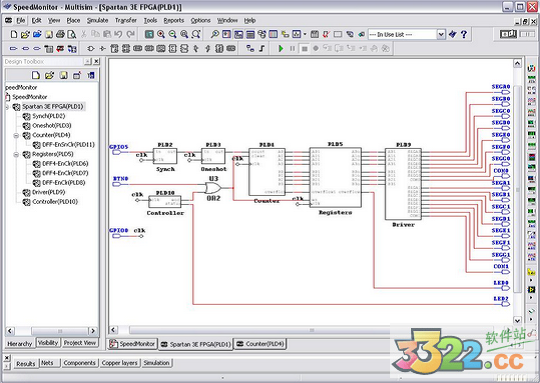The width and height of the screenshot is (540, 383).
Task: Switch to the SpeedMonitor sheet tab
Action: tap(133, 344)
